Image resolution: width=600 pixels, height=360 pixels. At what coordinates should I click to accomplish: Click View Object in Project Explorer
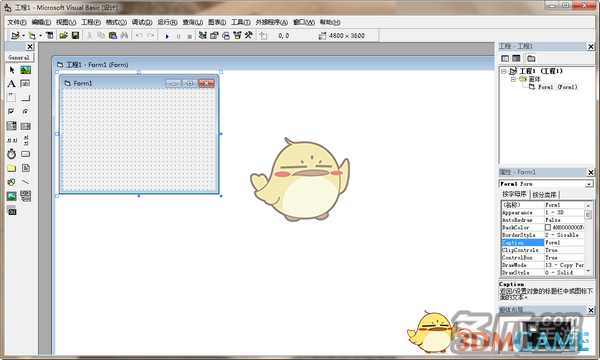[516, 58]
